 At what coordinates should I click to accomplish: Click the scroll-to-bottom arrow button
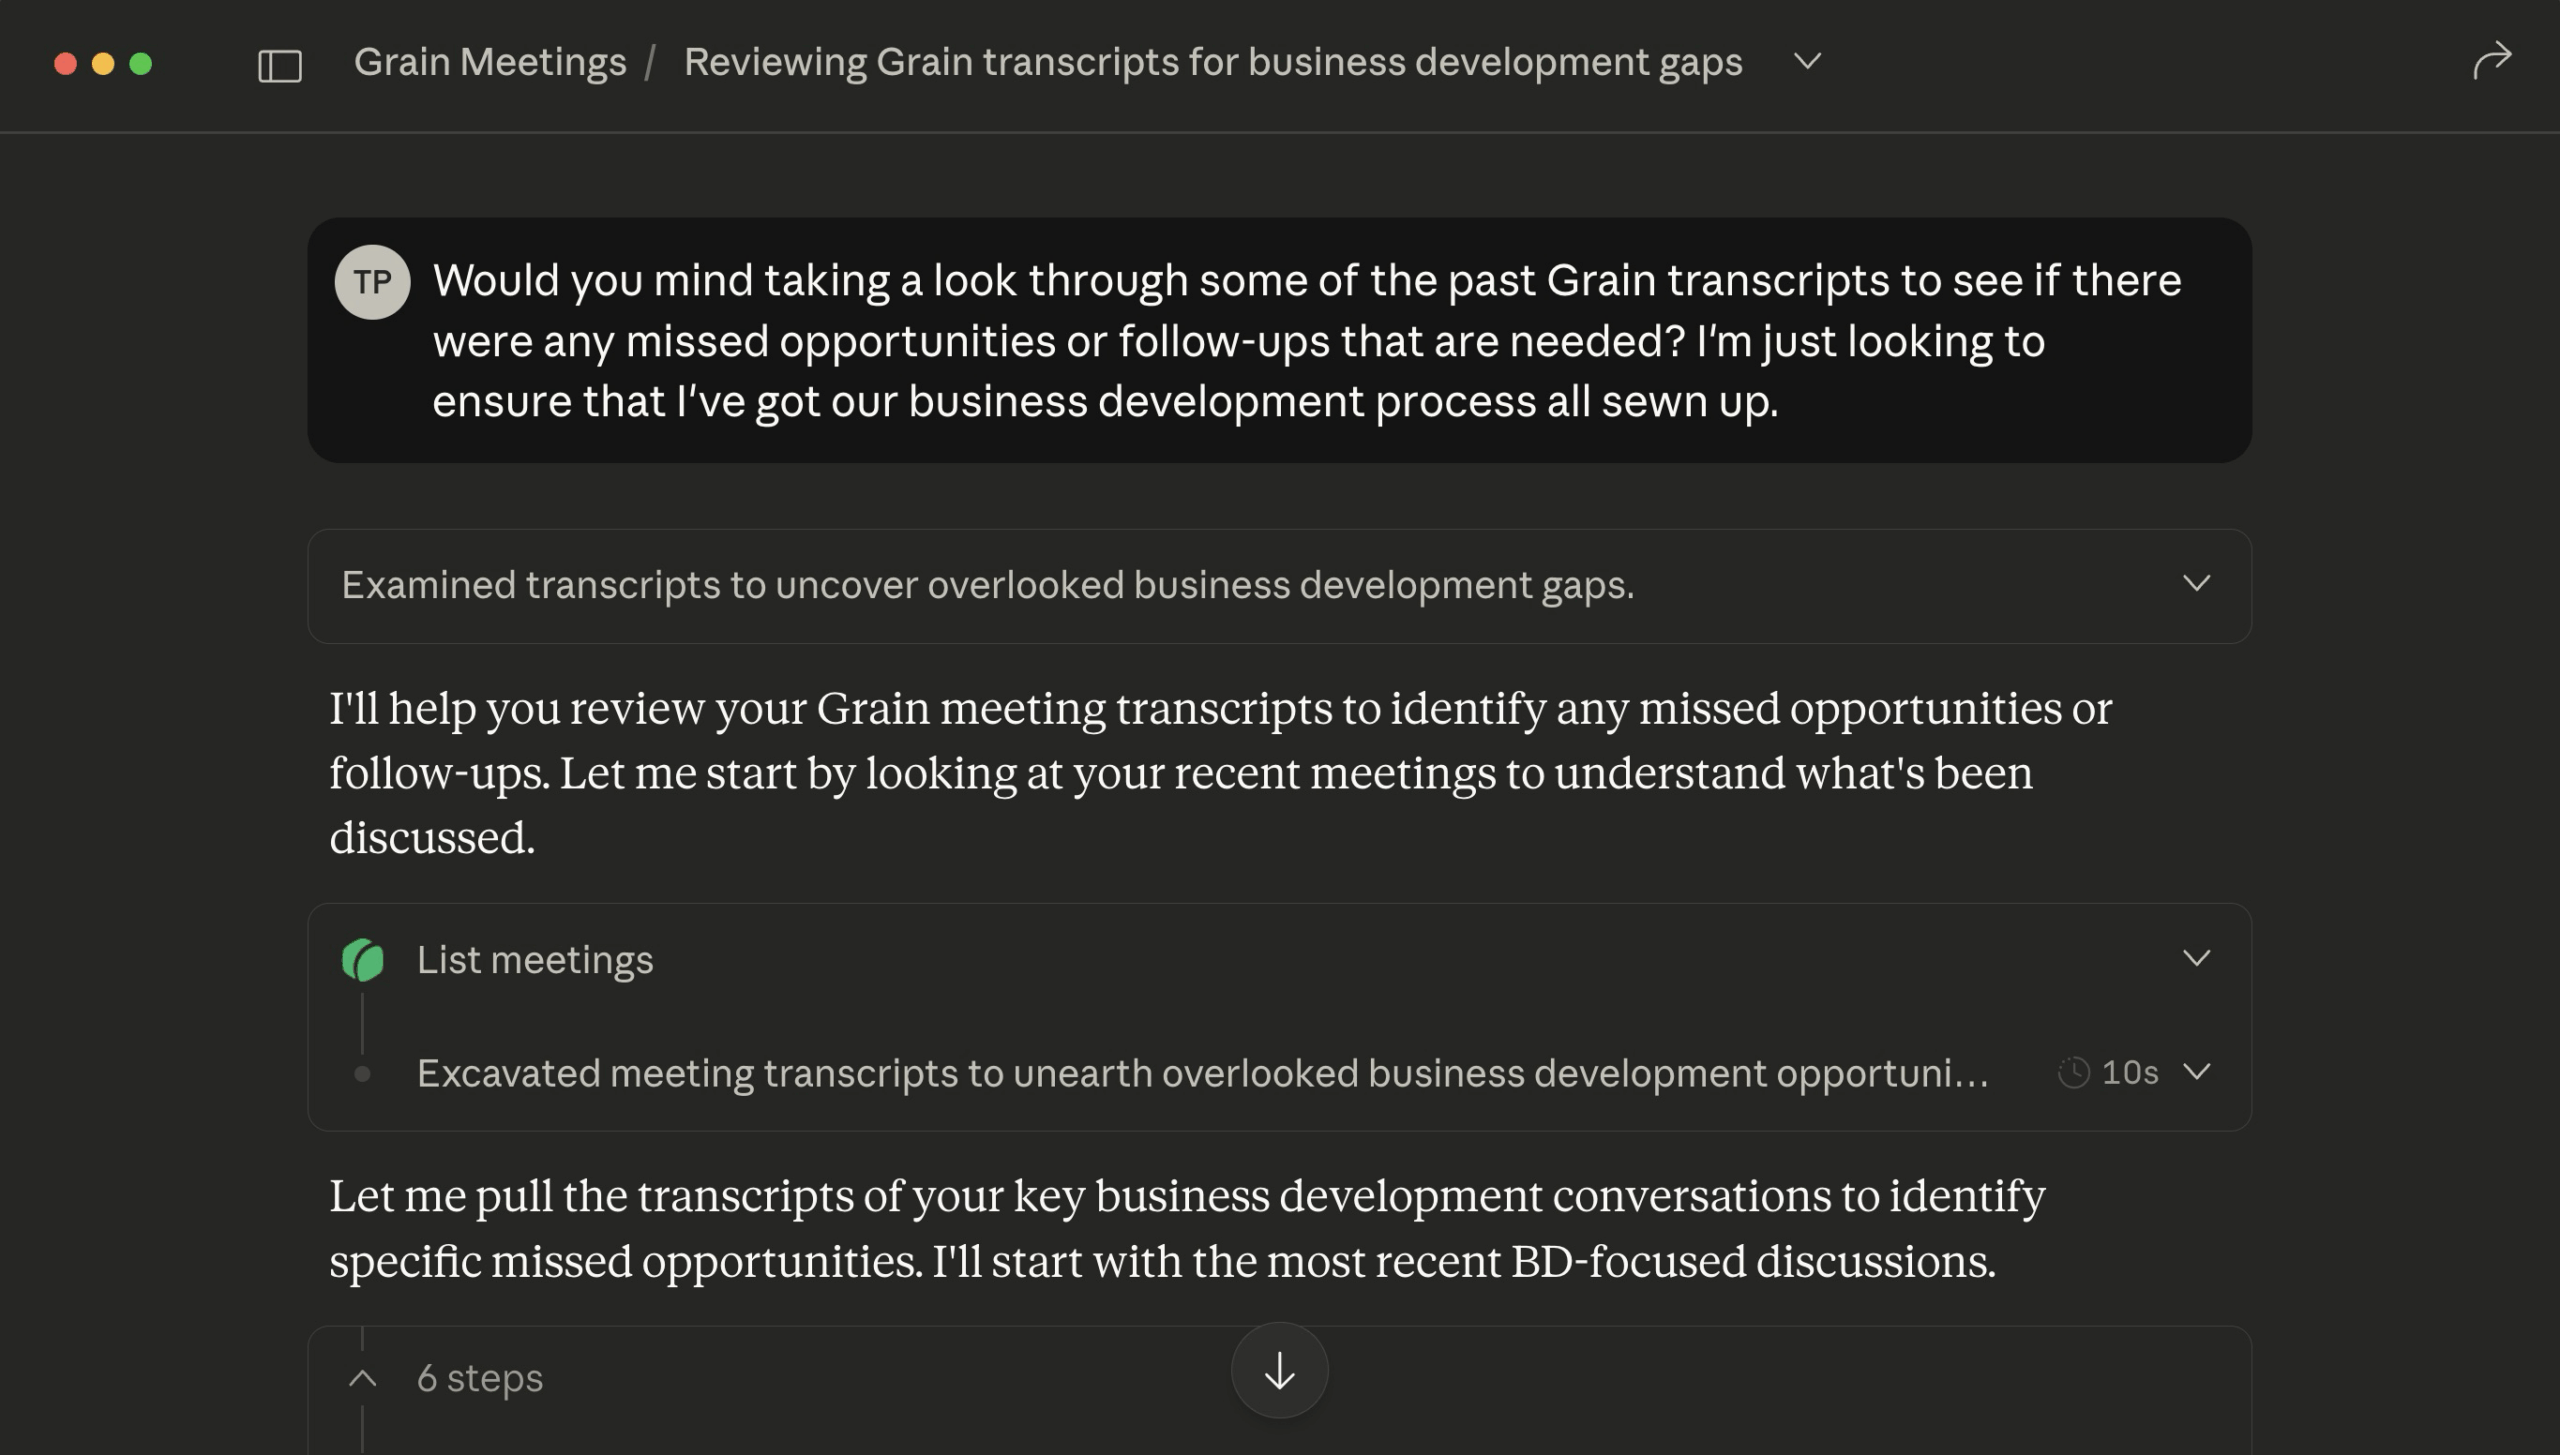pyautogui.click(x=1279, y=1371)
